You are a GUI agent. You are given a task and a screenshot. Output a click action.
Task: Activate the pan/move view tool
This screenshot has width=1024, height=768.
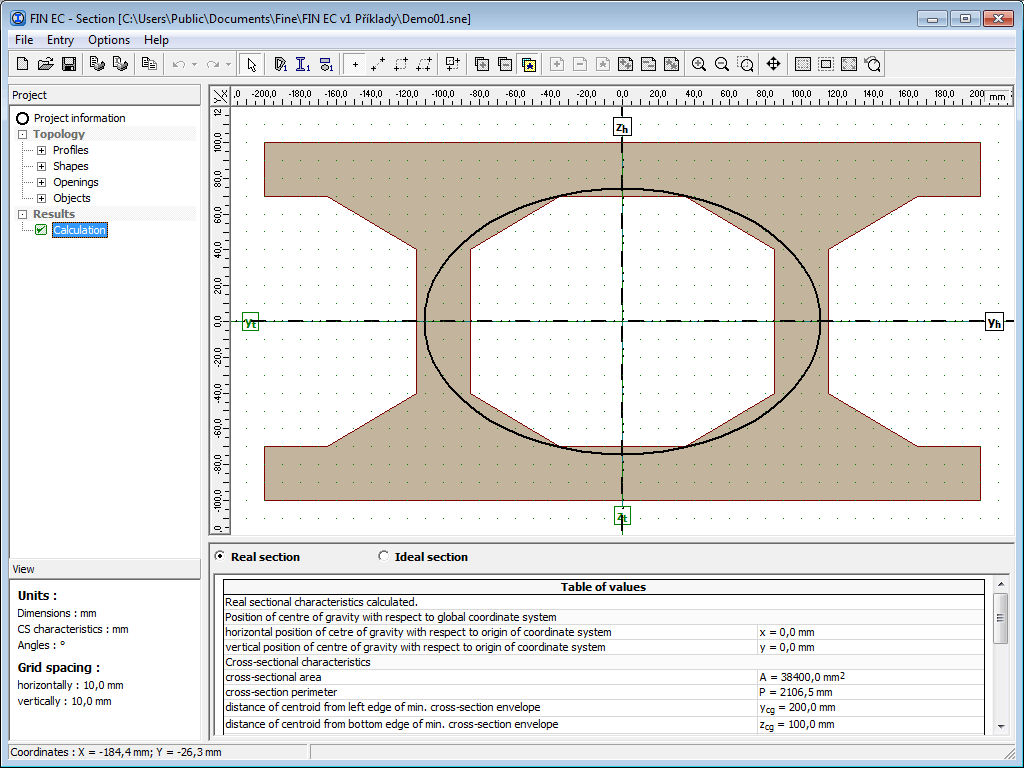(x=774, y=63)
